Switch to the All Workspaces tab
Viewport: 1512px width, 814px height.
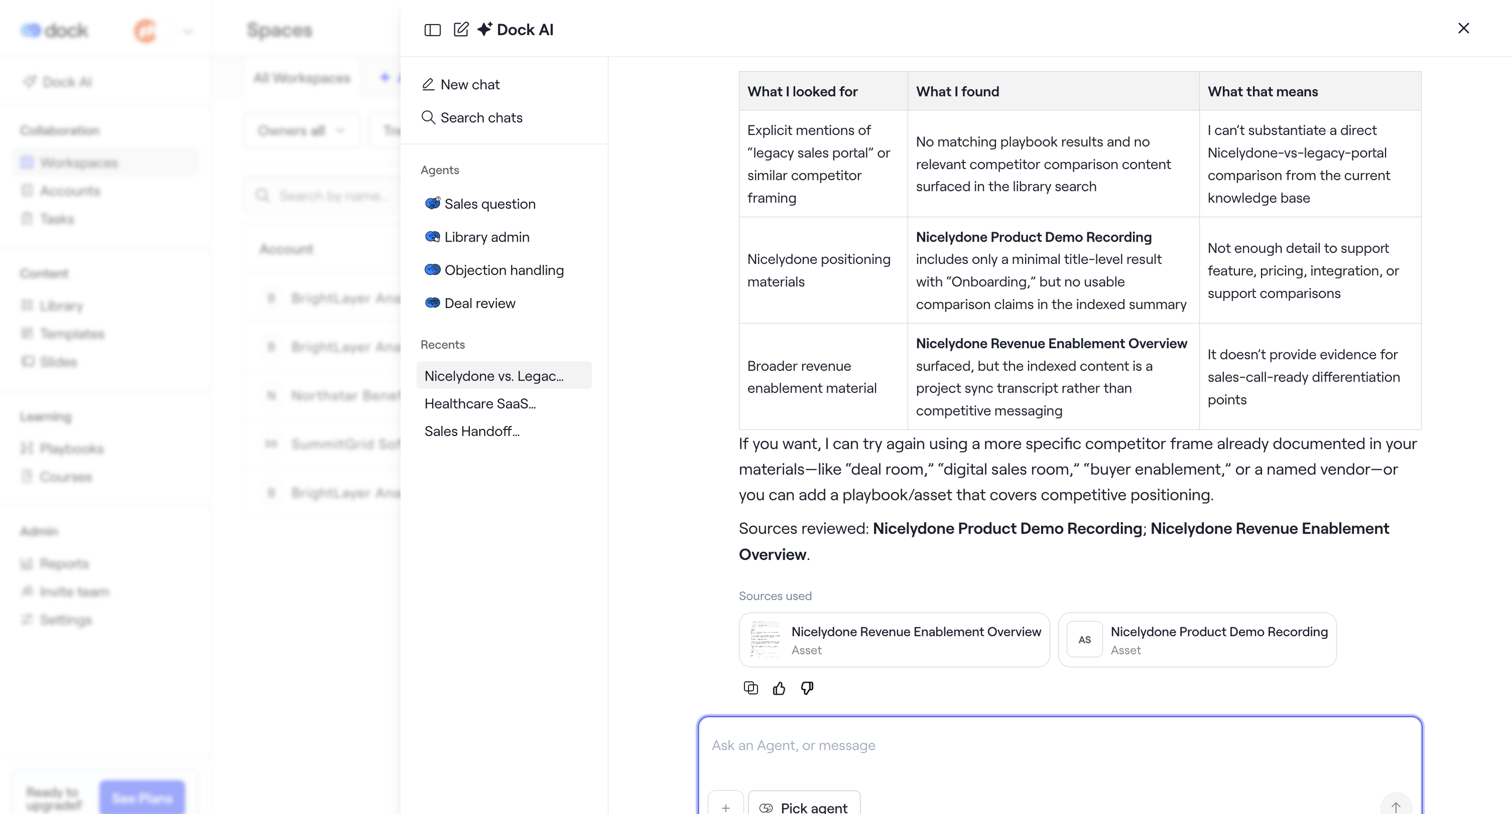tap(302, 78)
